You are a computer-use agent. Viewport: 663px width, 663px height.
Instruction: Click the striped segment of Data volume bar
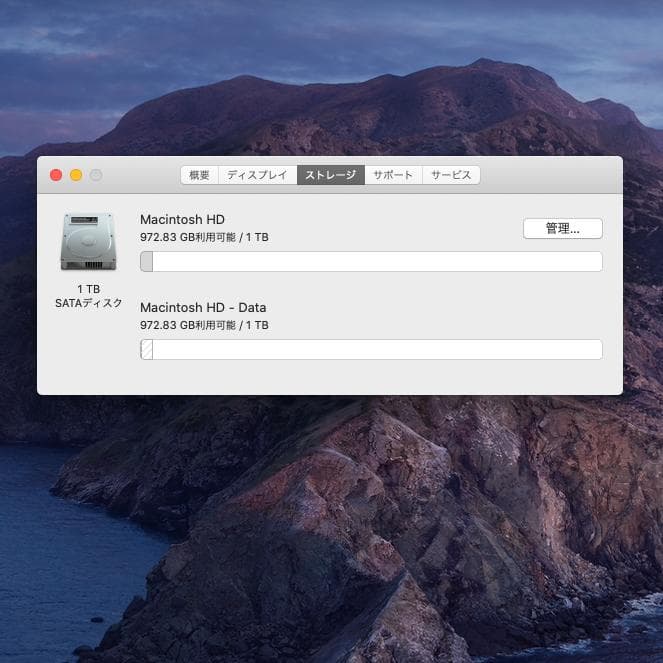pos(147,350)
